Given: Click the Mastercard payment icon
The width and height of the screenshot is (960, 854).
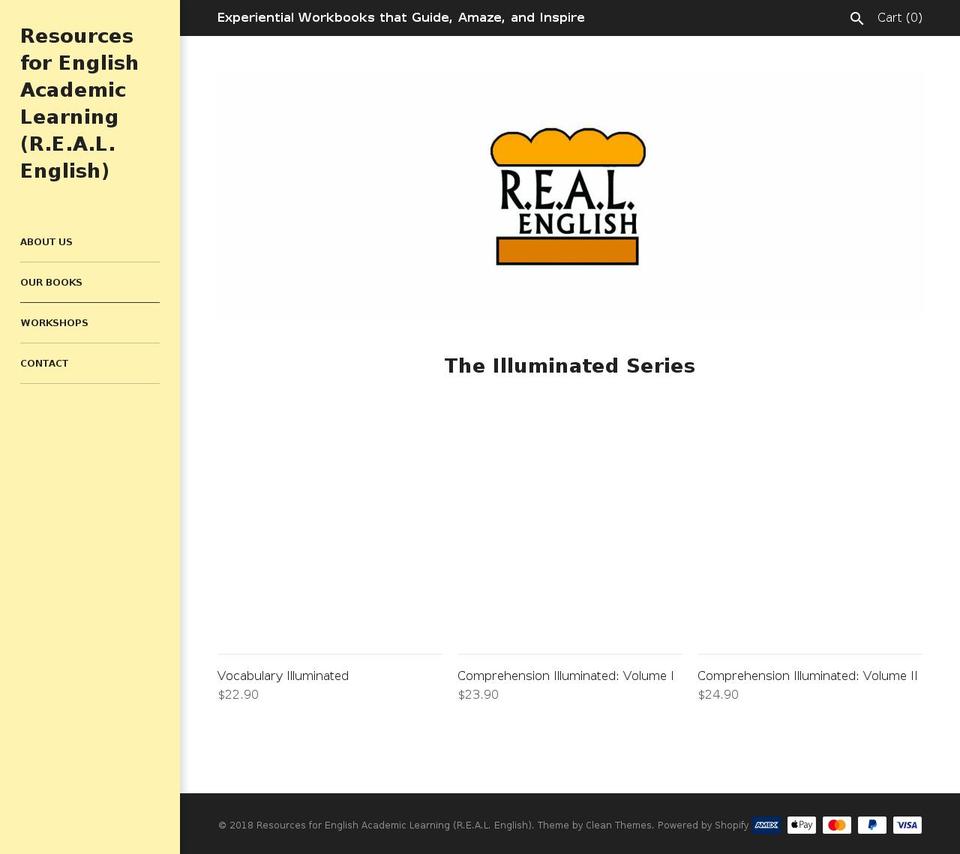Looking at the screenshot, I should [836, 825].
